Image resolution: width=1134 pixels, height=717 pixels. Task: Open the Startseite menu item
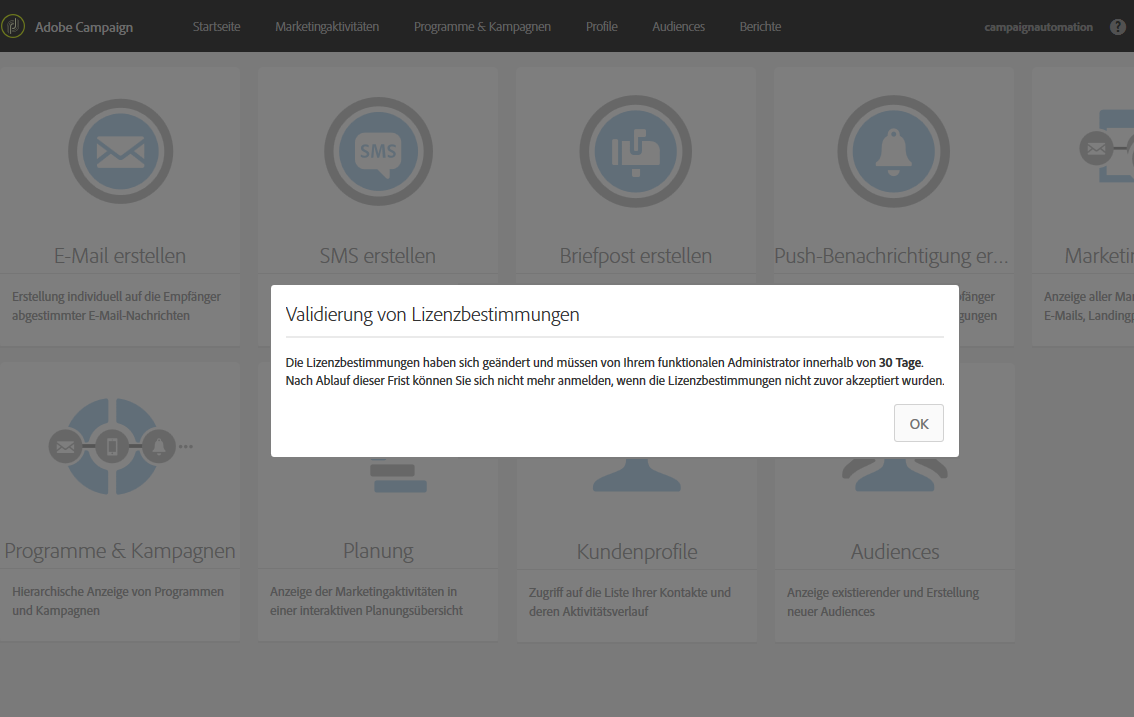coord(216,27)
